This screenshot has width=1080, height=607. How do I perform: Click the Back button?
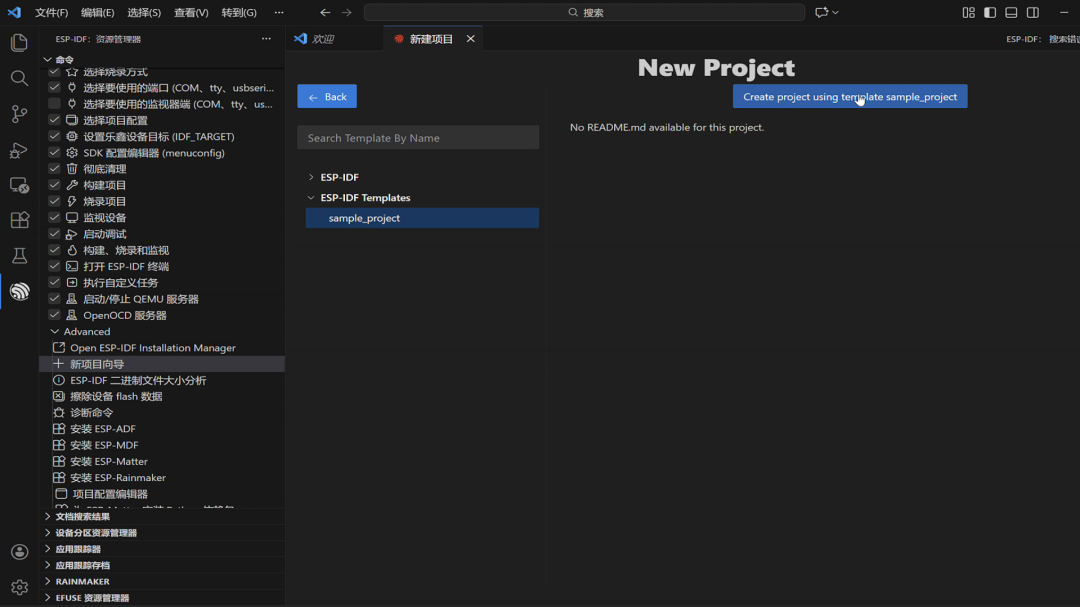point(327,96)
